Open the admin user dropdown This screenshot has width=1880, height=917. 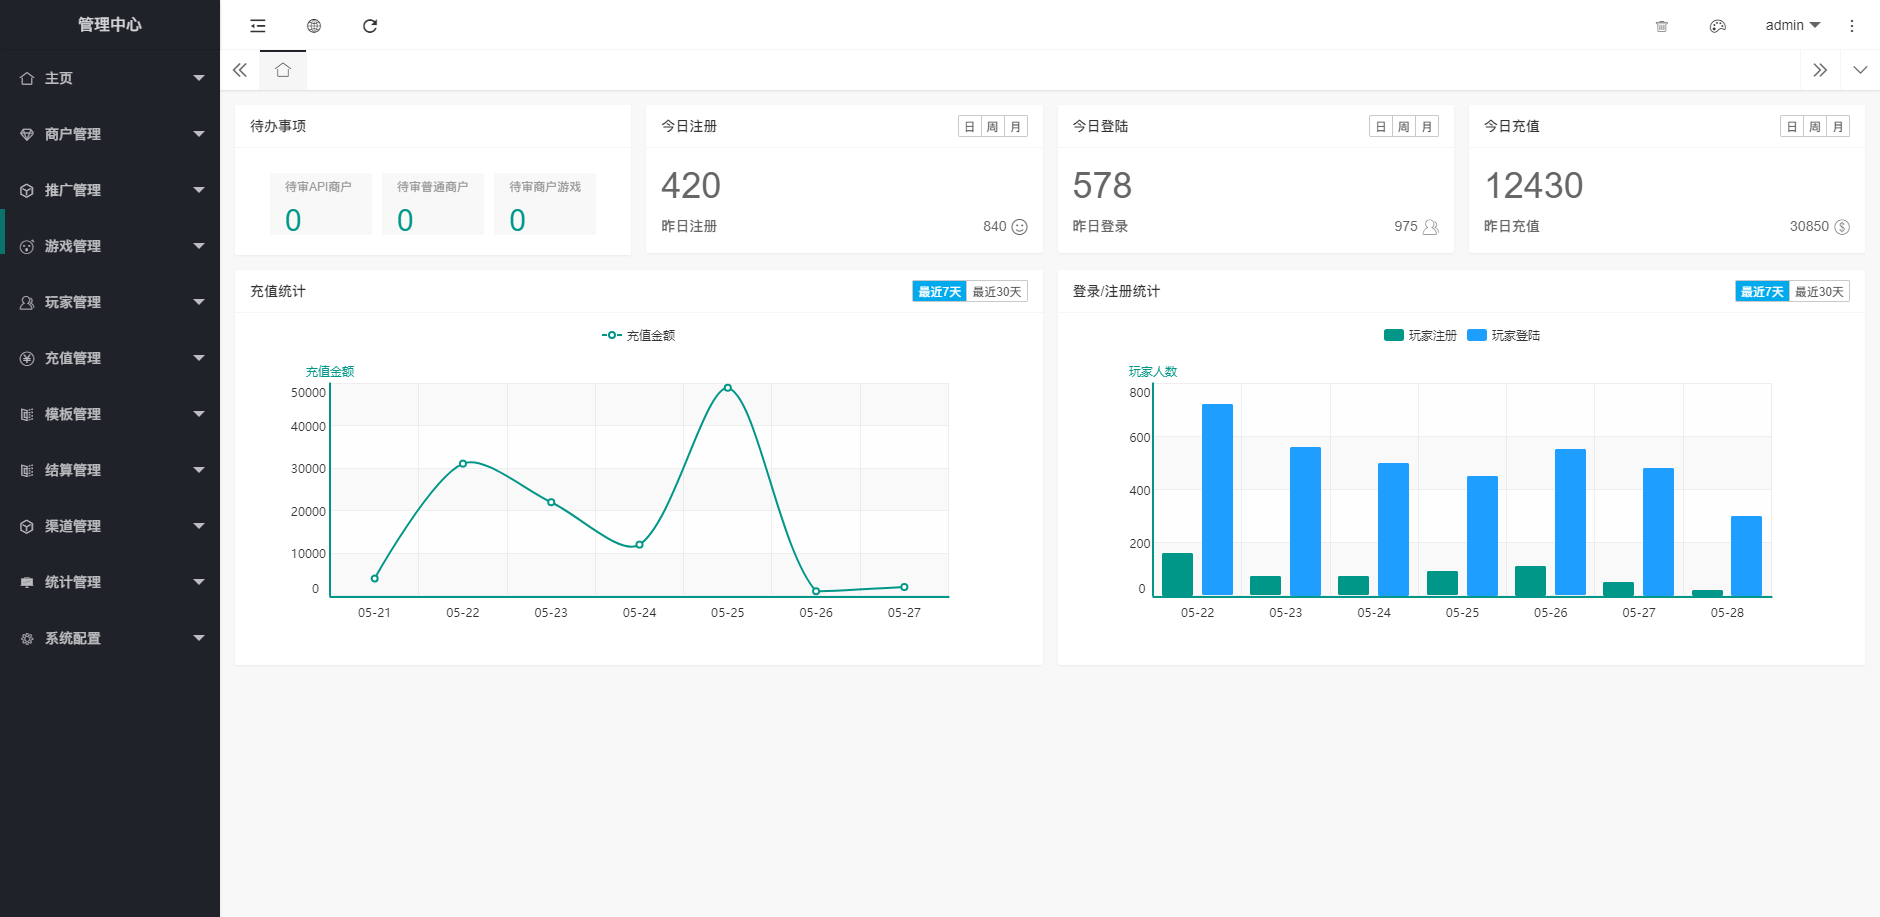(x=1792, y=26)
